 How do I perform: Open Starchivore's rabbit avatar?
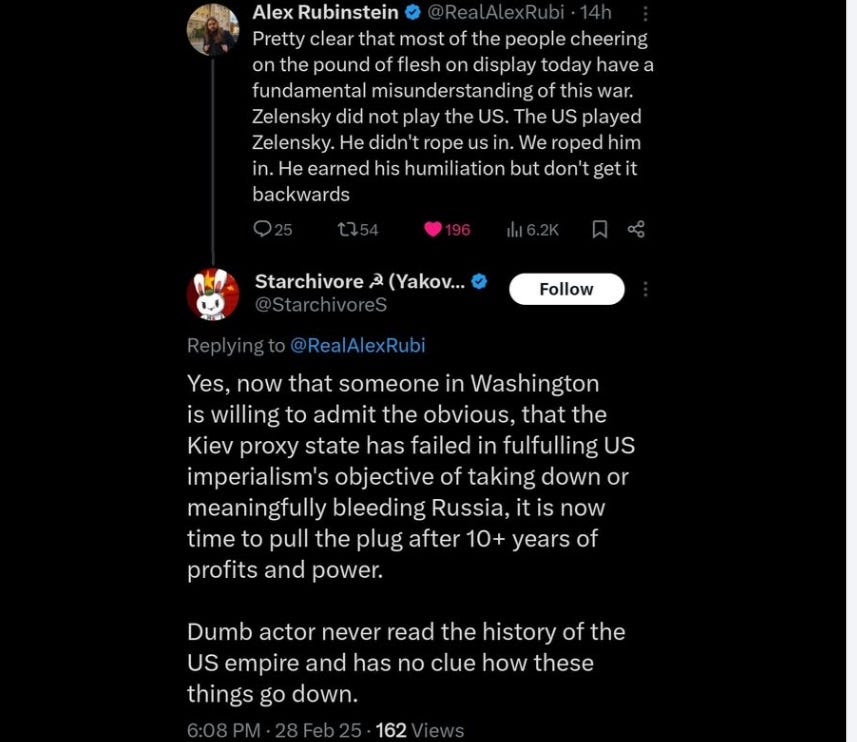[213, 294]
